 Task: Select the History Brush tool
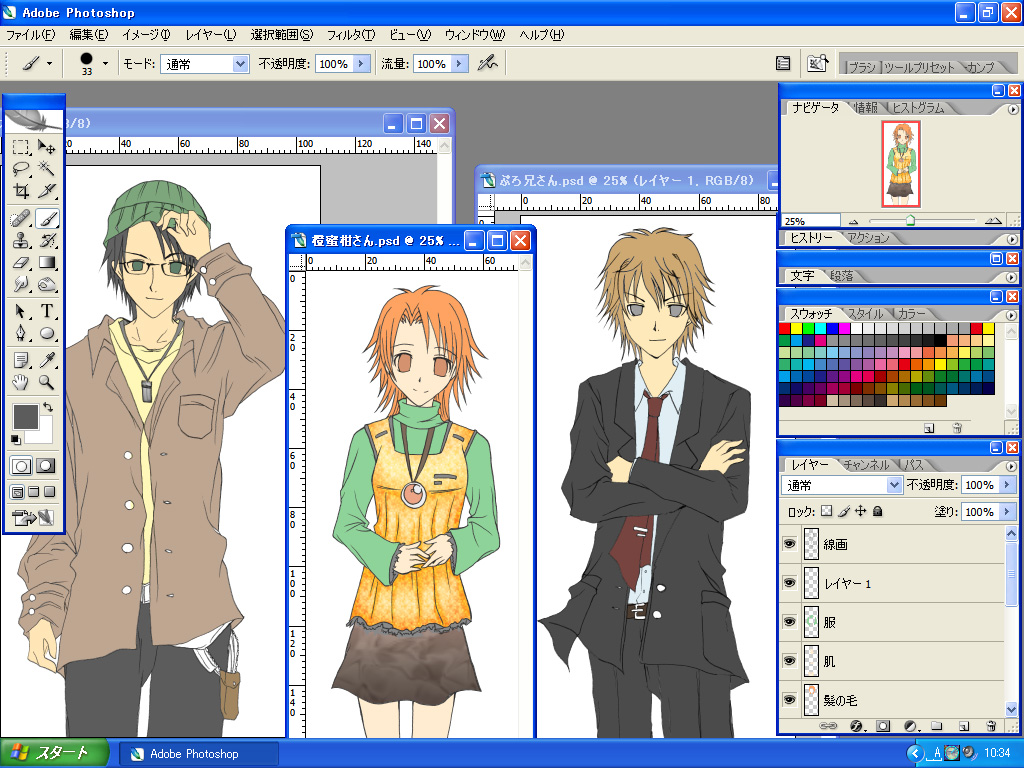pos(47,240)
